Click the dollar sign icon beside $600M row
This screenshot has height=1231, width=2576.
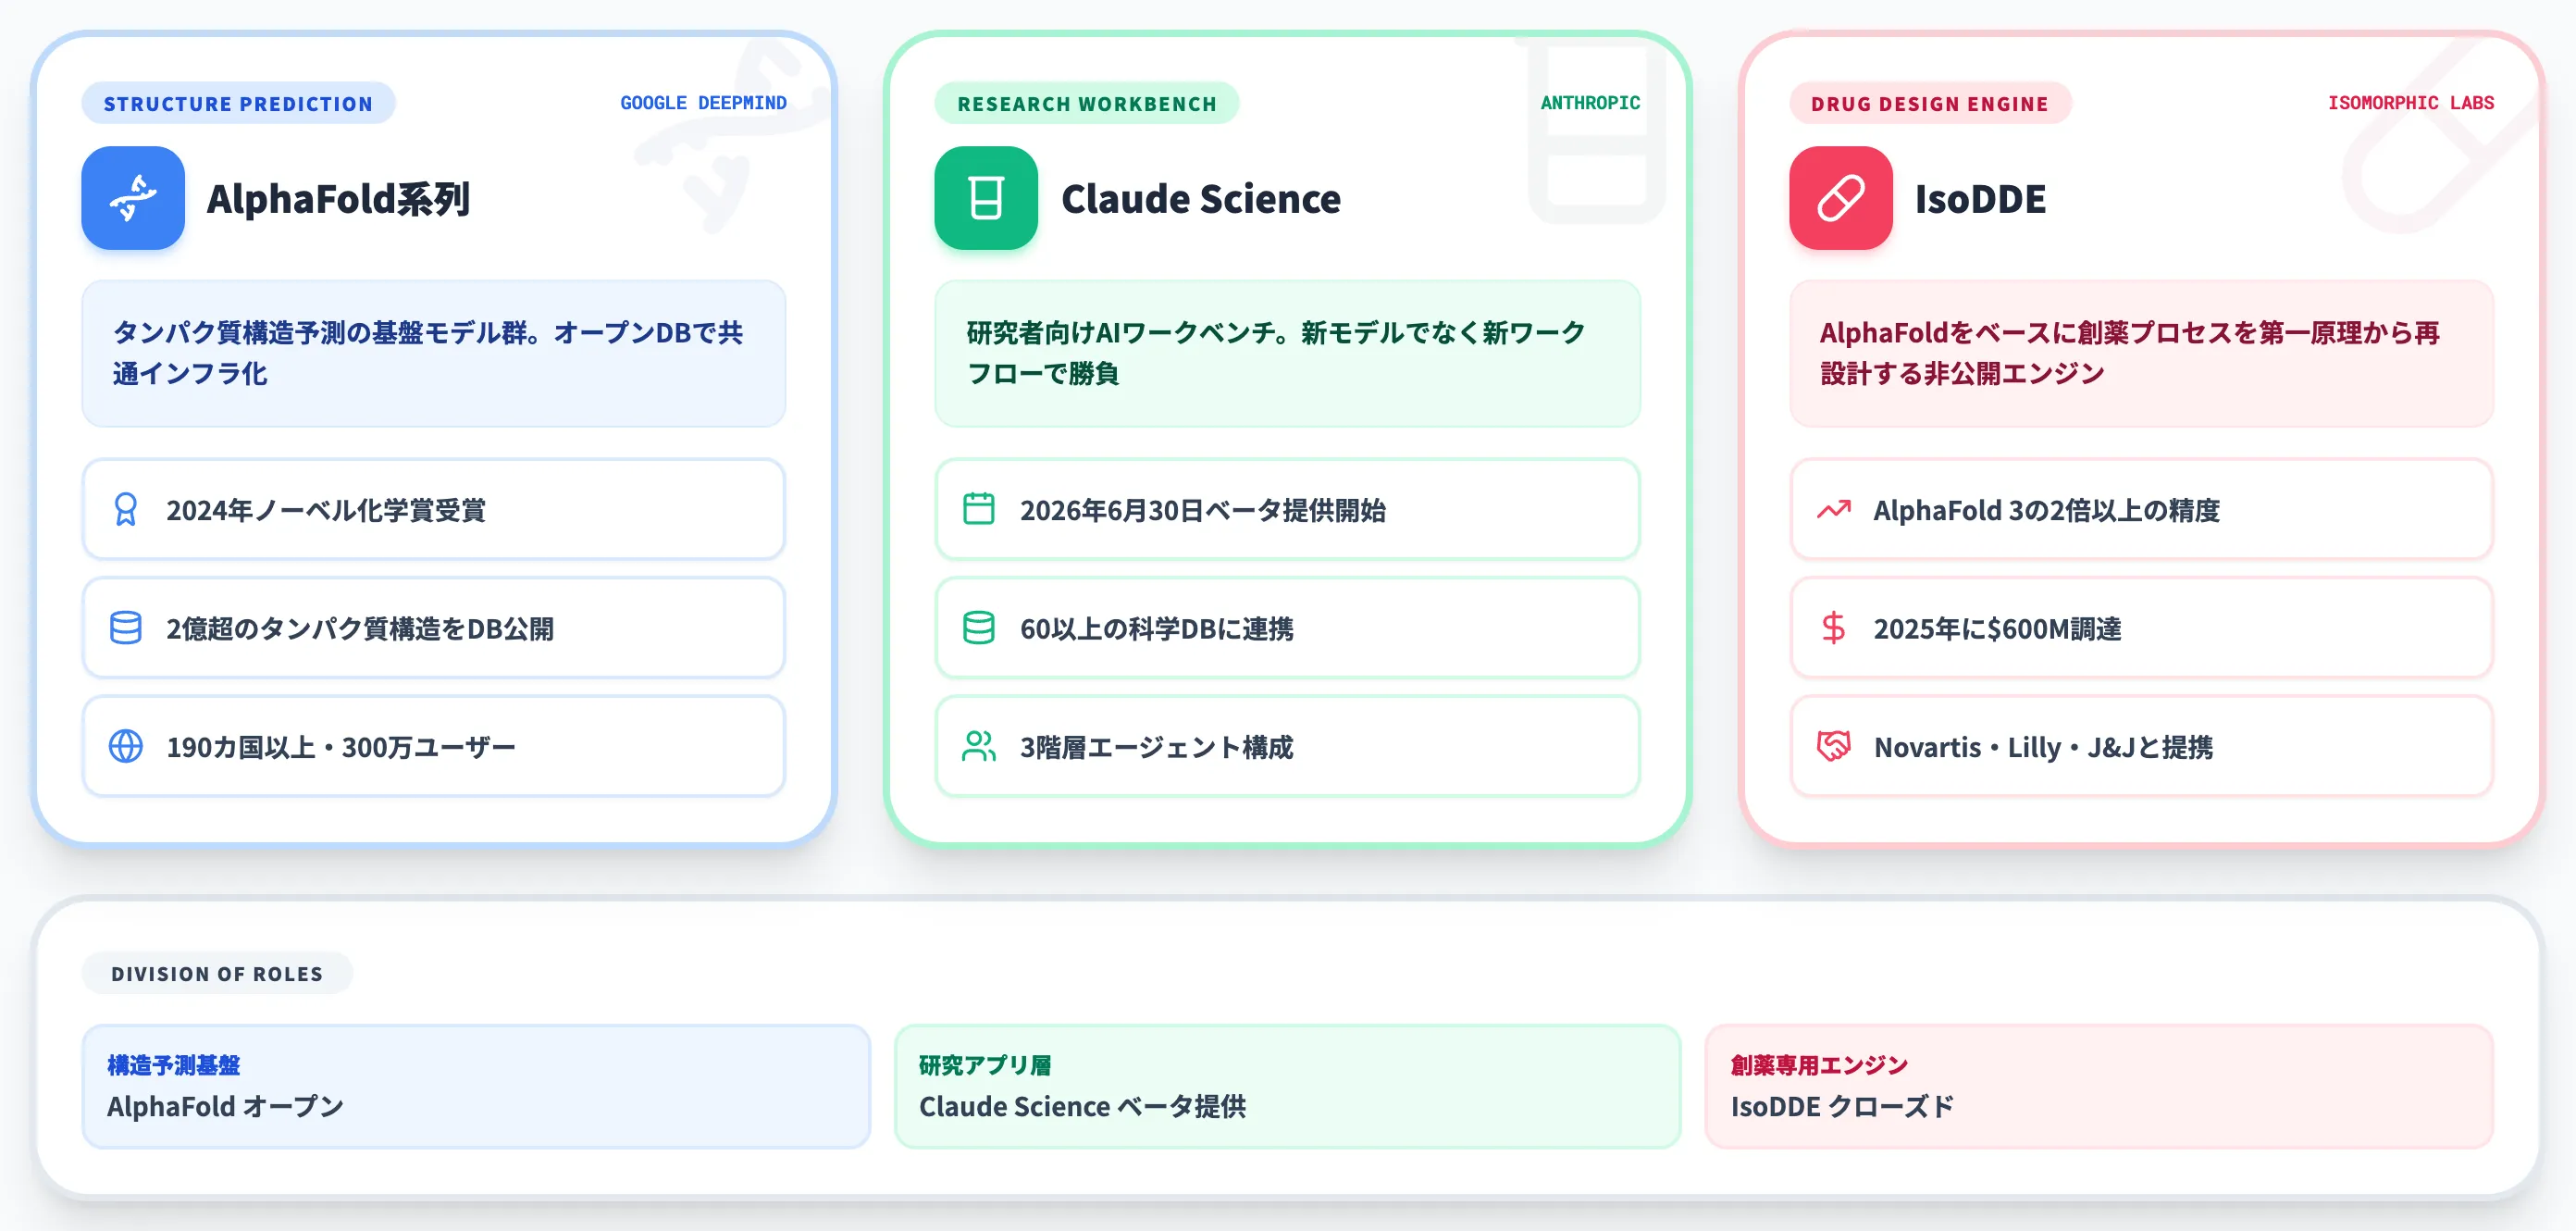click(x=1834, y=628)
